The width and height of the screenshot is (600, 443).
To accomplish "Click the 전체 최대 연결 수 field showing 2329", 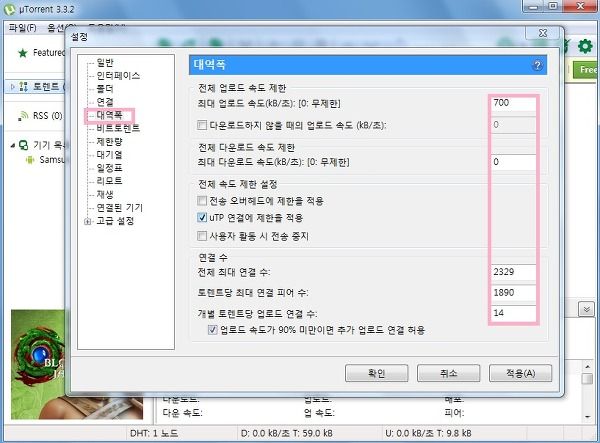I will tap(513, 272).
